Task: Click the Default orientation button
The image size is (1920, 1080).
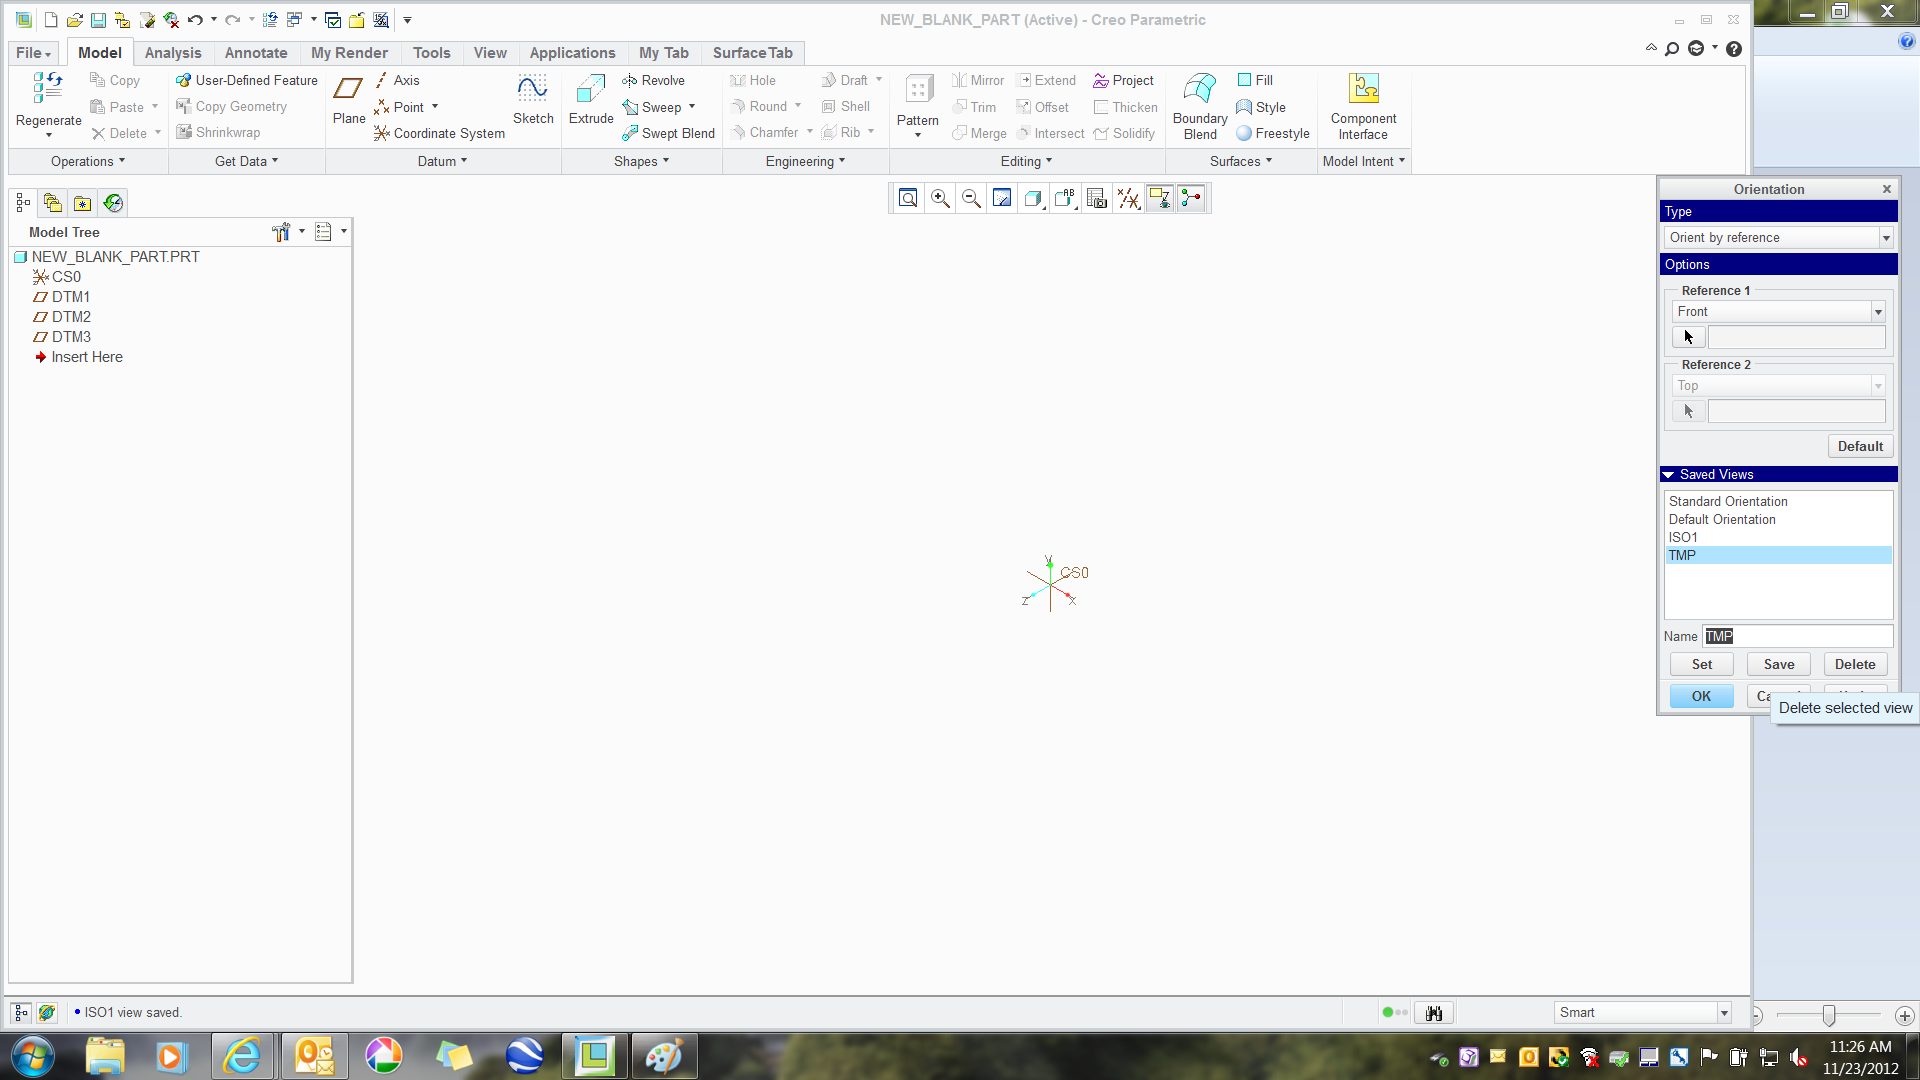Action: 1860,447
